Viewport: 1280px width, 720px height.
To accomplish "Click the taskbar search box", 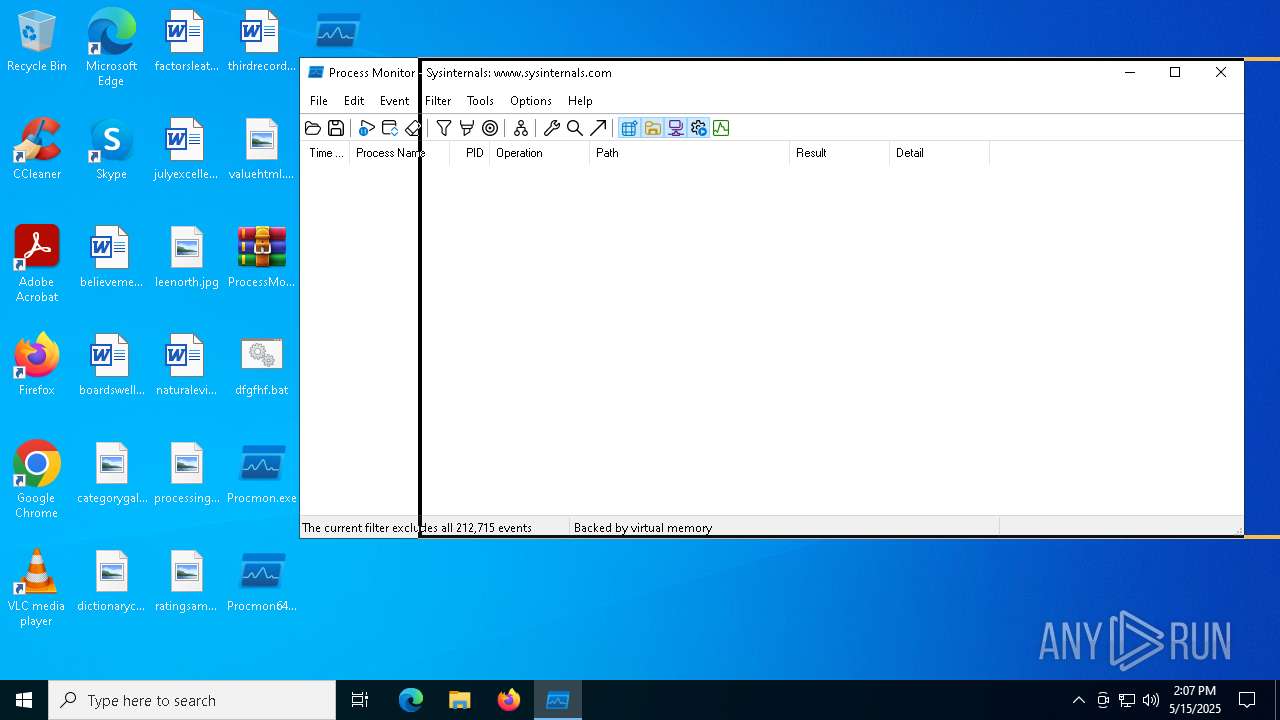I will click(192, 700).
